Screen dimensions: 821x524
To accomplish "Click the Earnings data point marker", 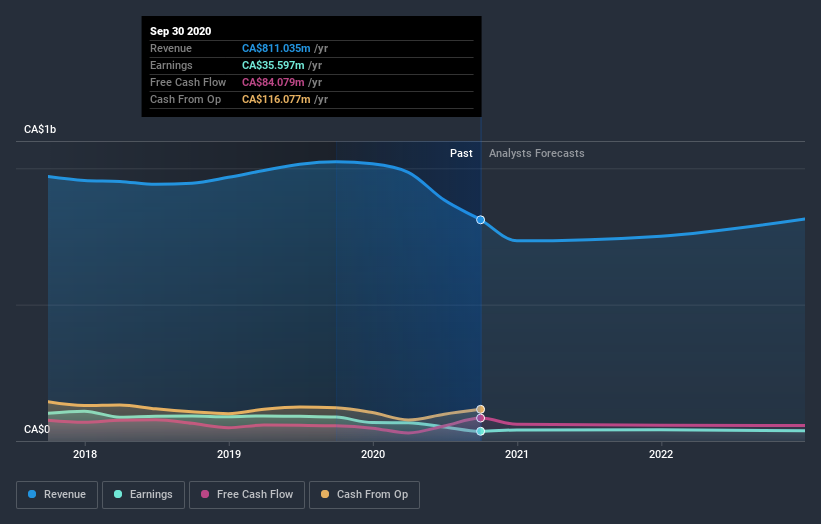I will 480,431.
